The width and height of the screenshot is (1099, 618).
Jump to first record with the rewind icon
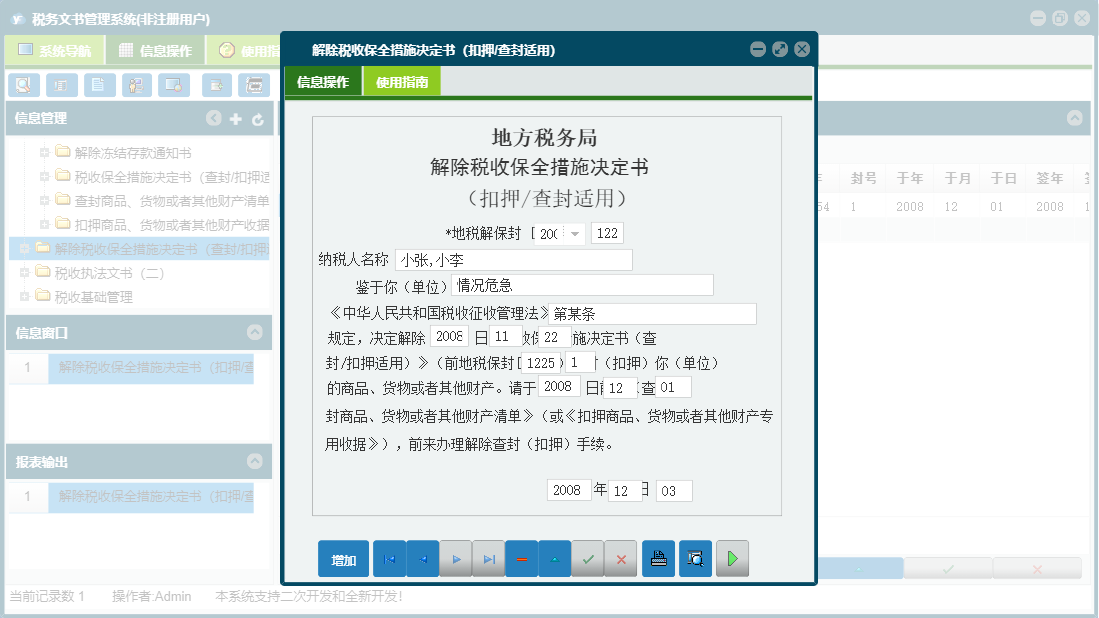pyautogui.click(x=389, y=558)
